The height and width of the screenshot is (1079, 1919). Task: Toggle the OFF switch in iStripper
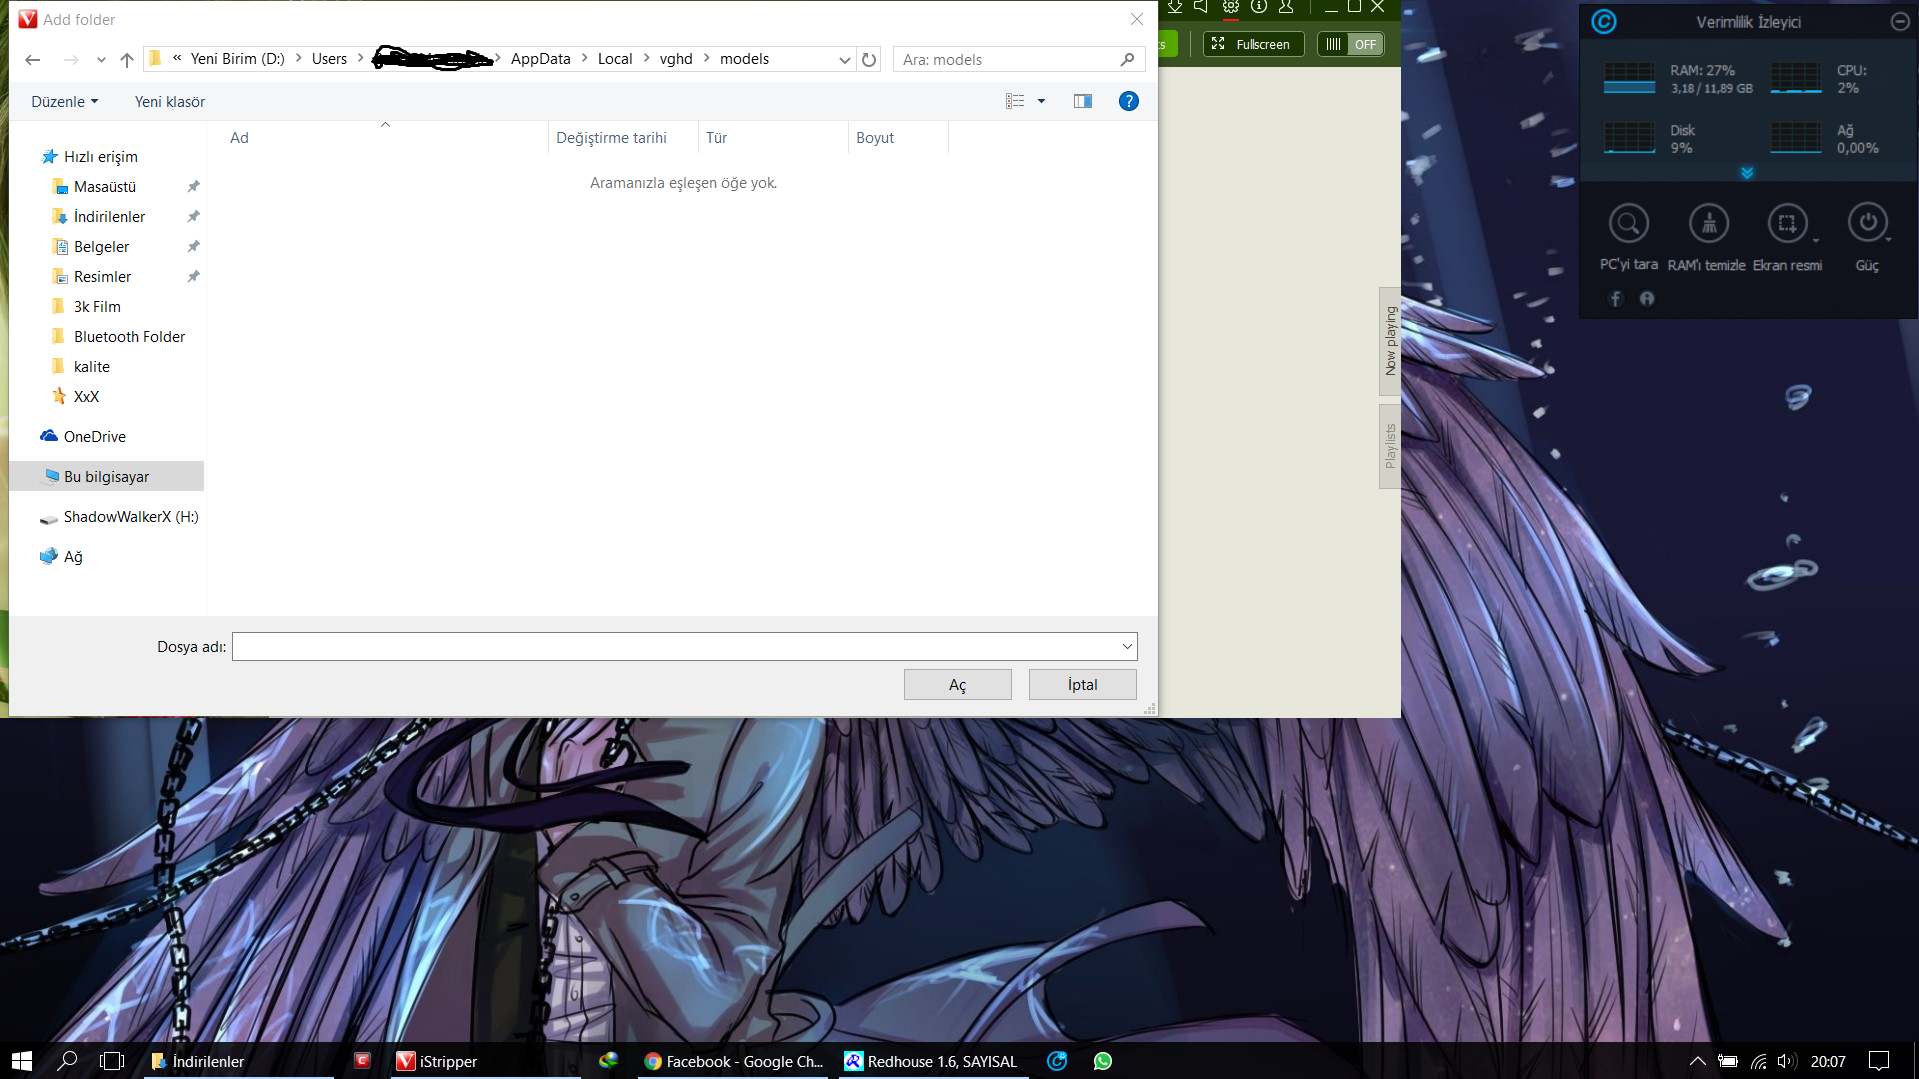coord(1350,44)
